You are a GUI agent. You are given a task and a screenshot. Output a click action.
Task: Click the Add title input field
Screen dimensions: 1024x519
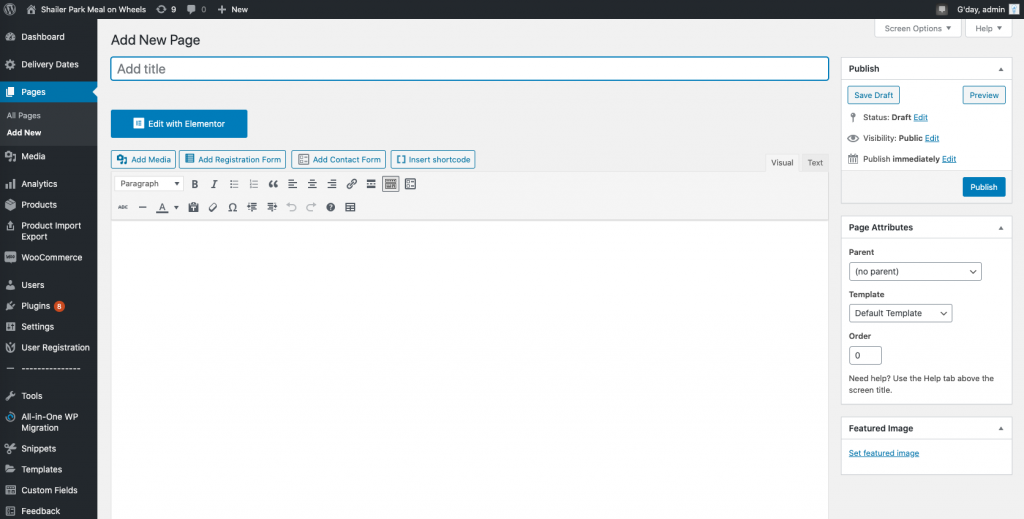pyautogui.click(x=470, y=69)
